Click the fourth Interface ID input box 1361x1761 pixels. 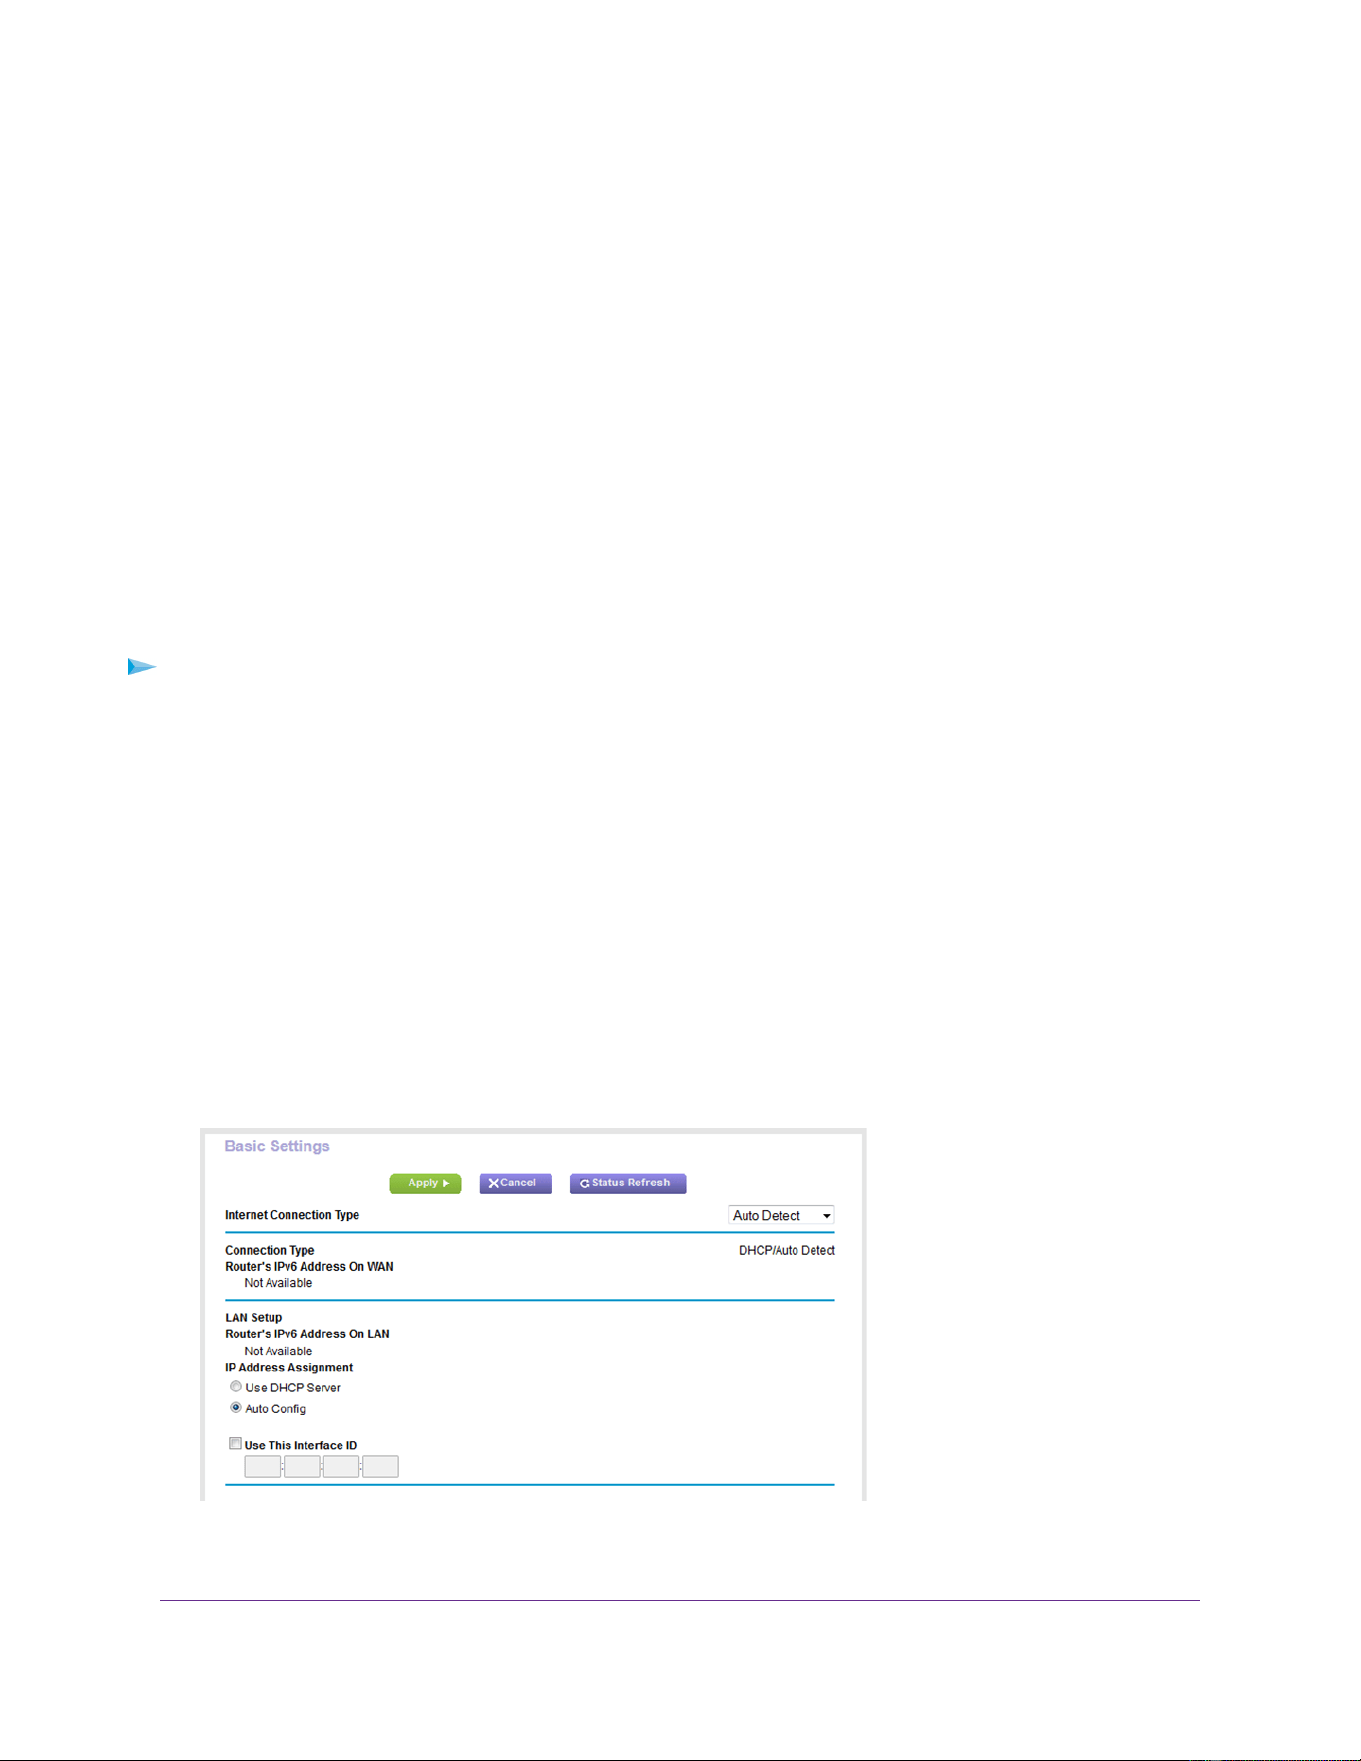pyautogui.click(x=380, y=1467)
